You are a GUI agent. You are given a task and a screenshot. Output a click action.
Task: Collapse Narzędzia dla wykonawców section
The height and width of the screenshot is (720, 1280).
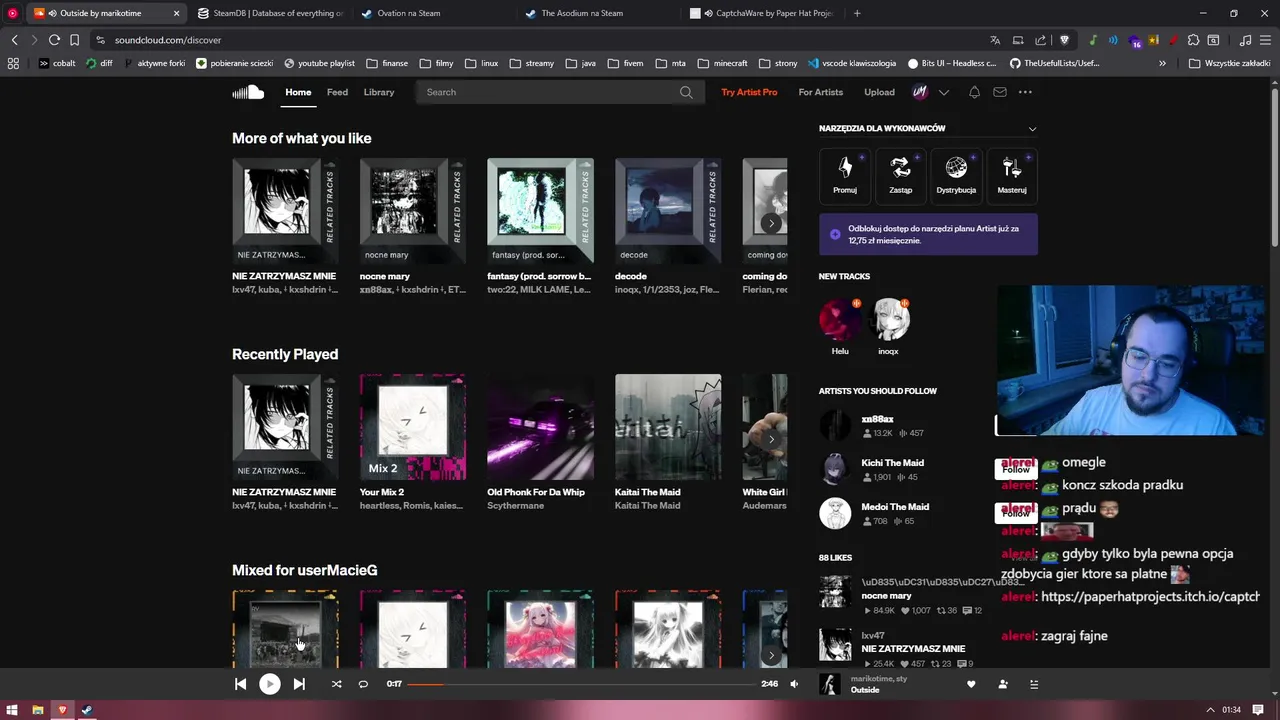coord(1032,128)
